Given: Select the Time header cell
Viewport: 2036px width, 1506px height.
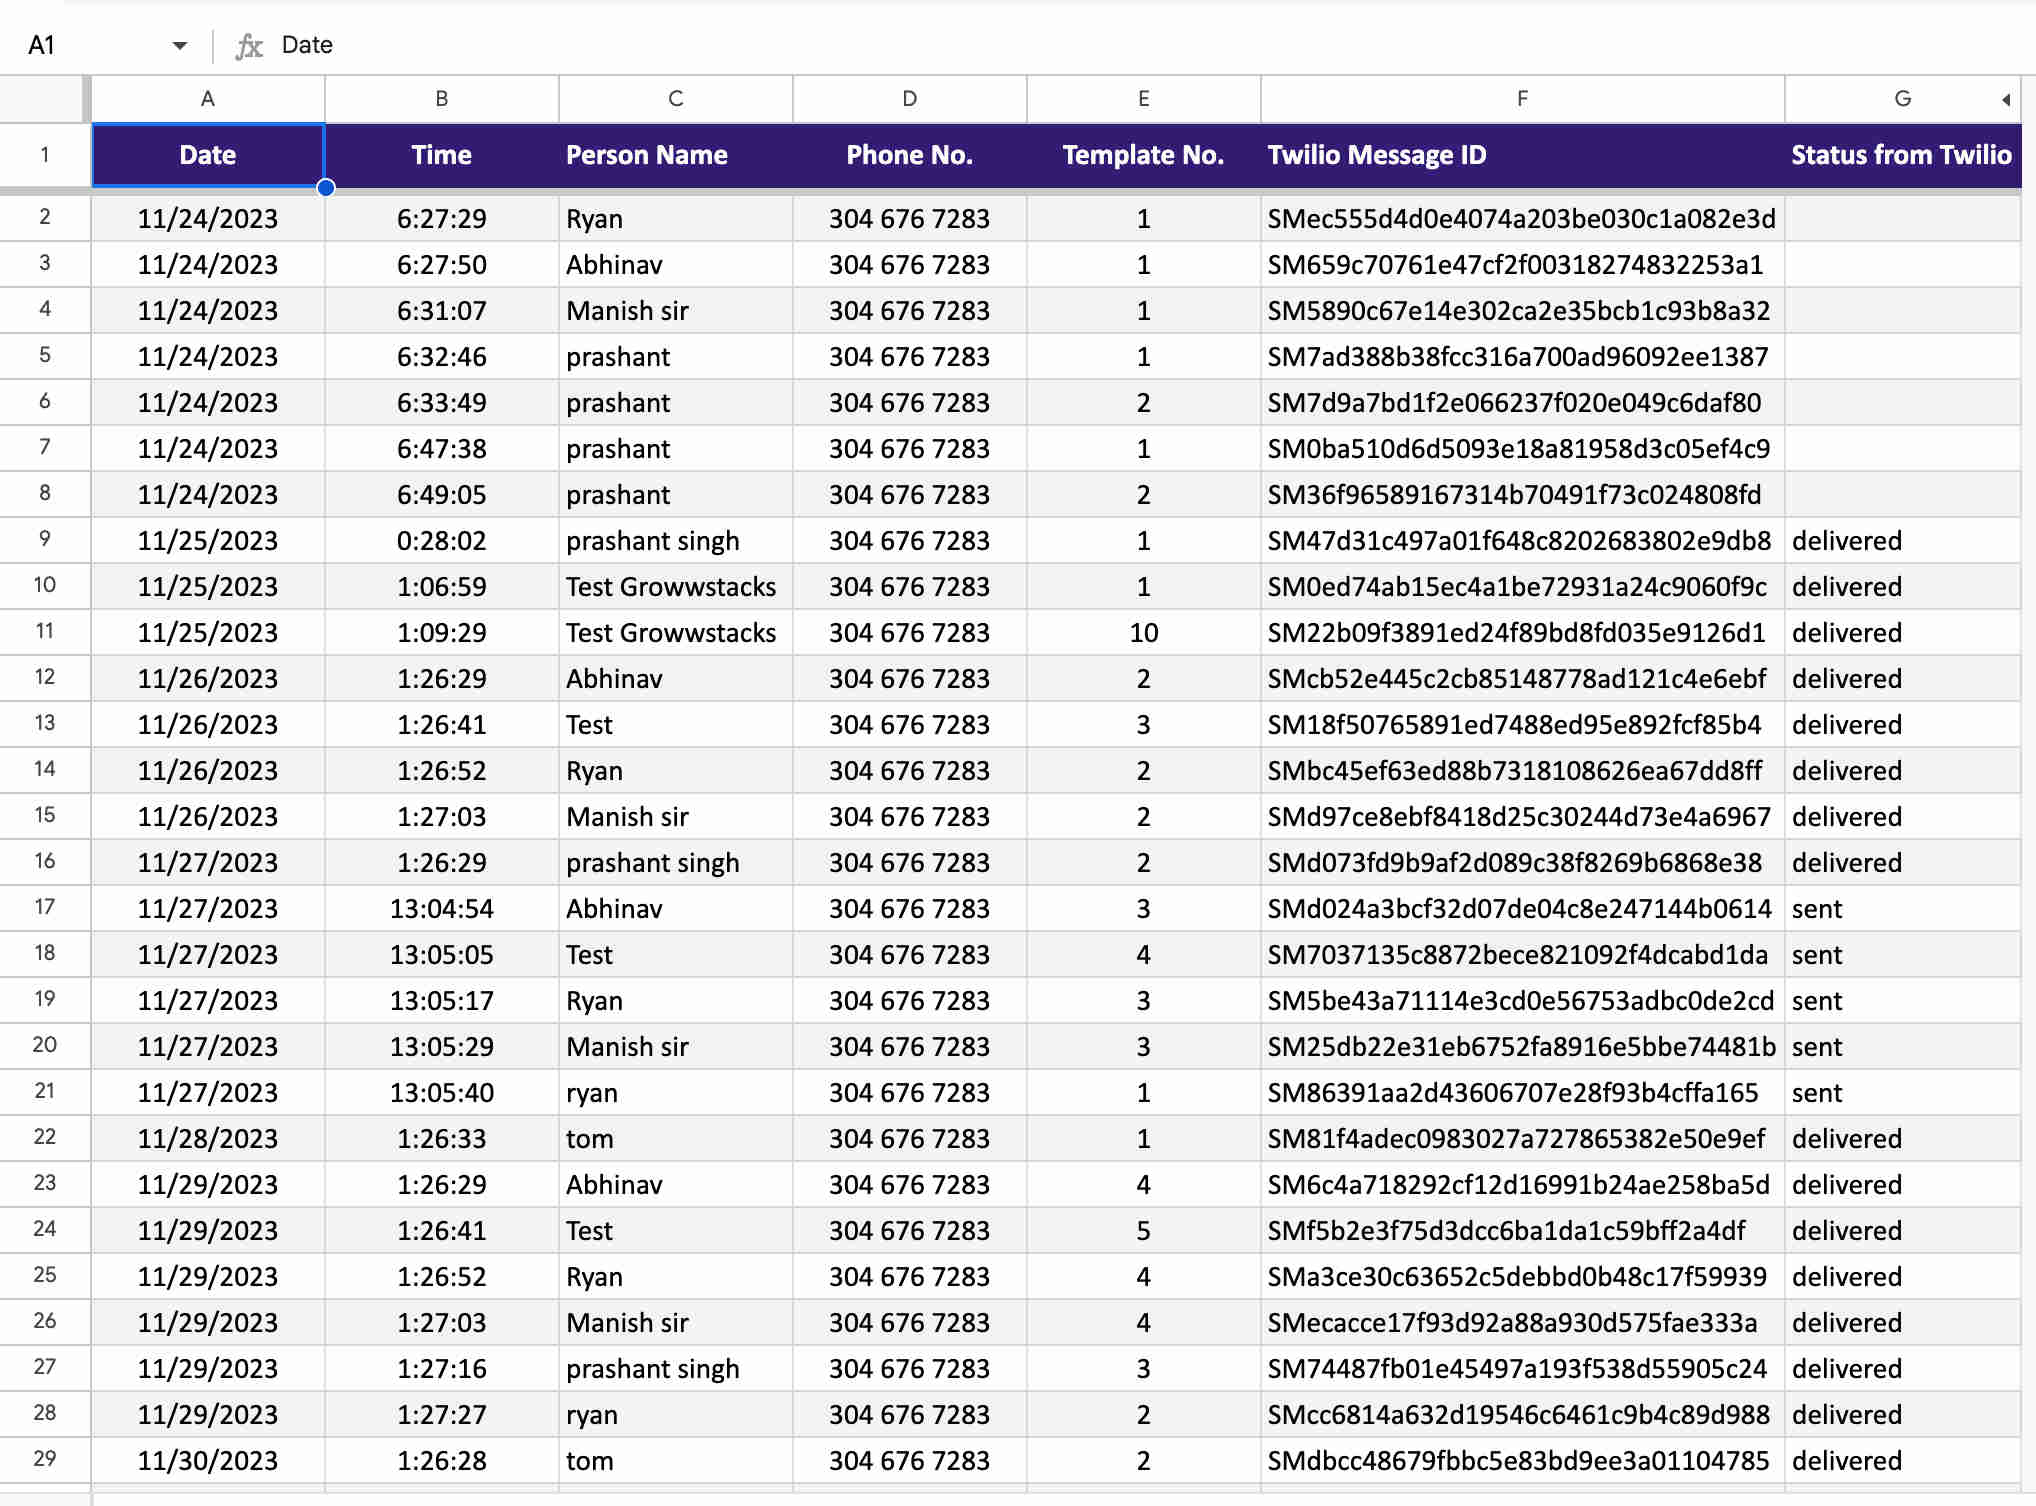Looking at the screenshot, I should pyautogui.click(x=442, y=155).
